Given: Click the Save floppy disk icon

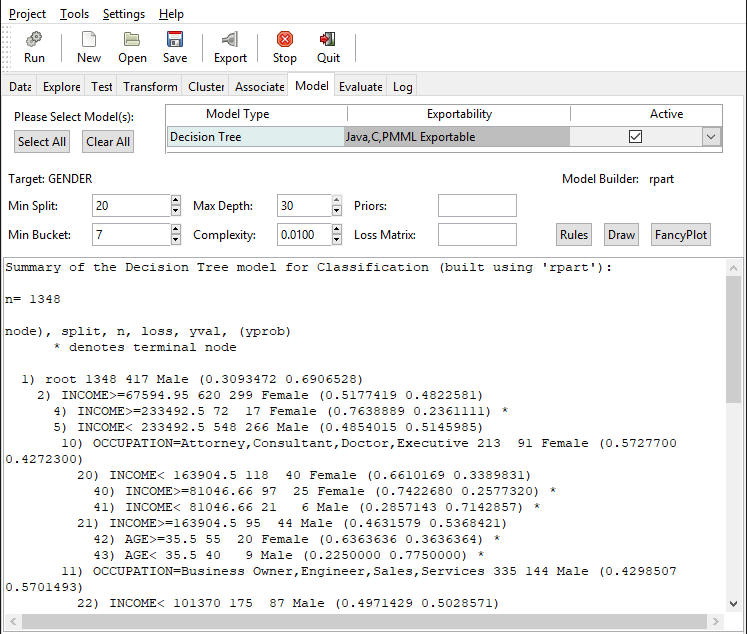Looking at the screenshot, I should (x=175, y=39).
